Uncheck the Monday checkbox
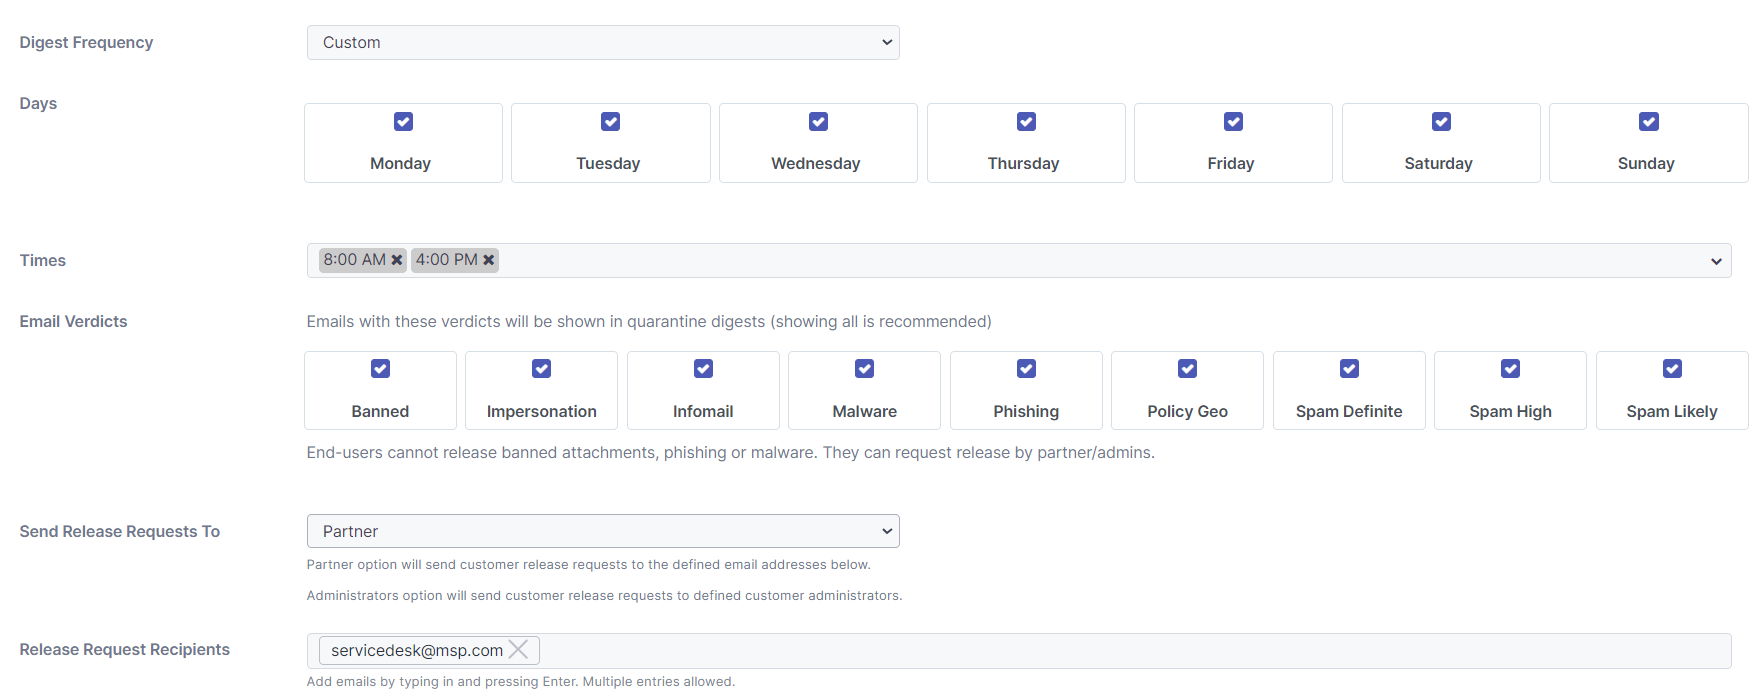Screen dimensions: 1754x695 click(403, 122)
